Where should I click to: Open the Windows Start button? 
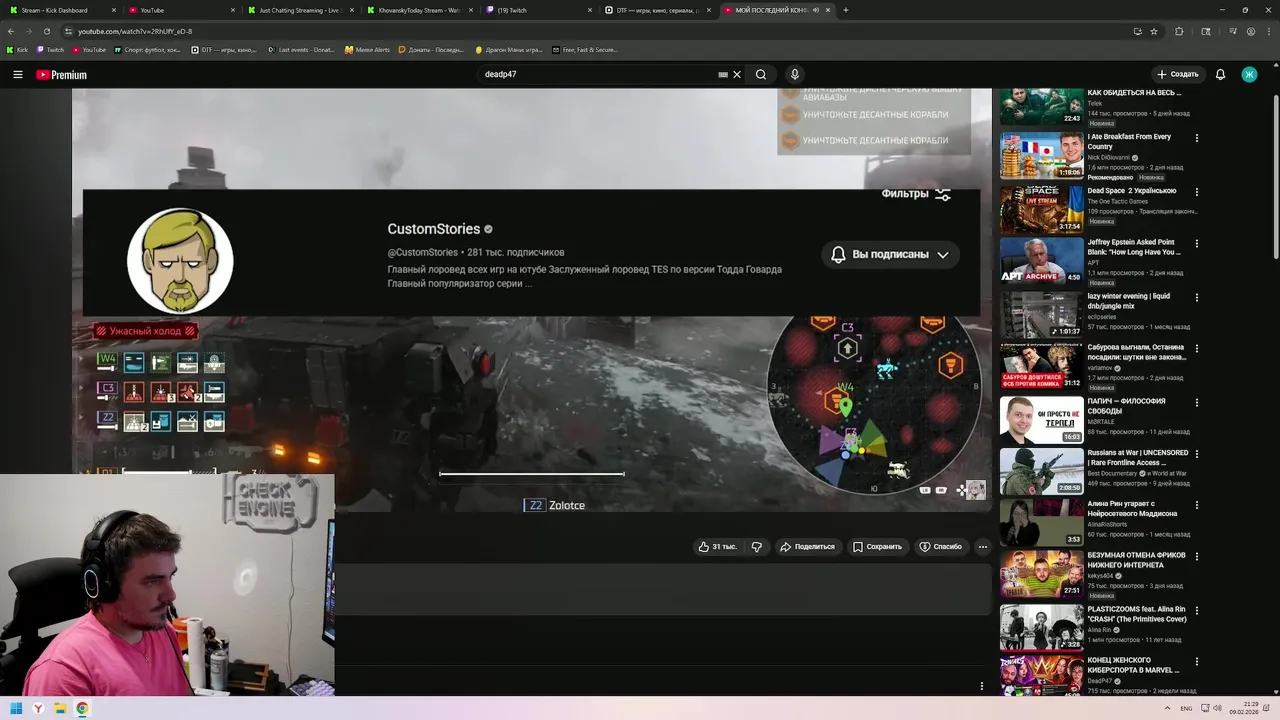(x=16, y=709)
